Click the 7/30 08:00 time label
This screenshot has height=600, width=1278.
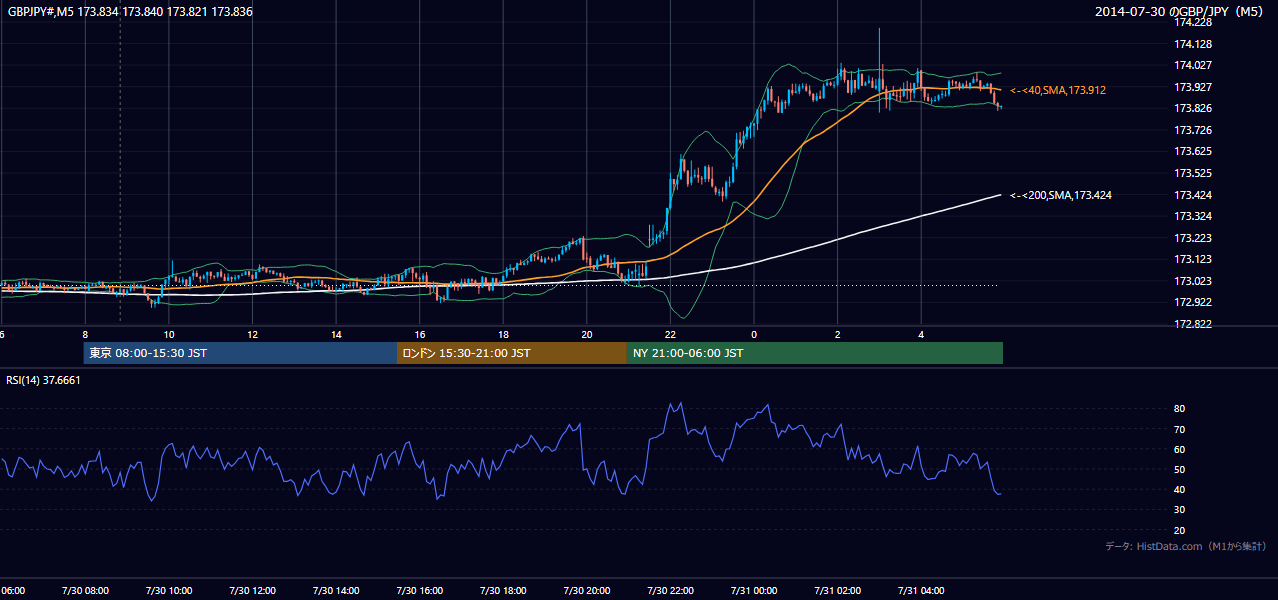coord(85,591)
